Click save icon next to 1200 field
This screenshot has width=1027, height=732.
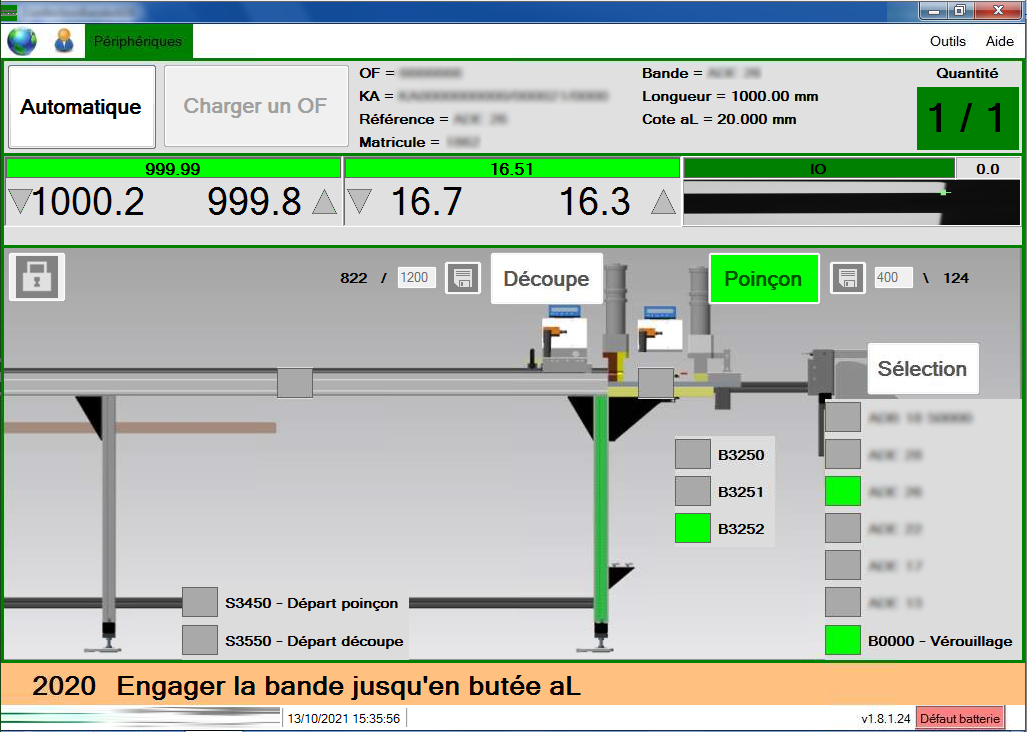click(463, 278)
